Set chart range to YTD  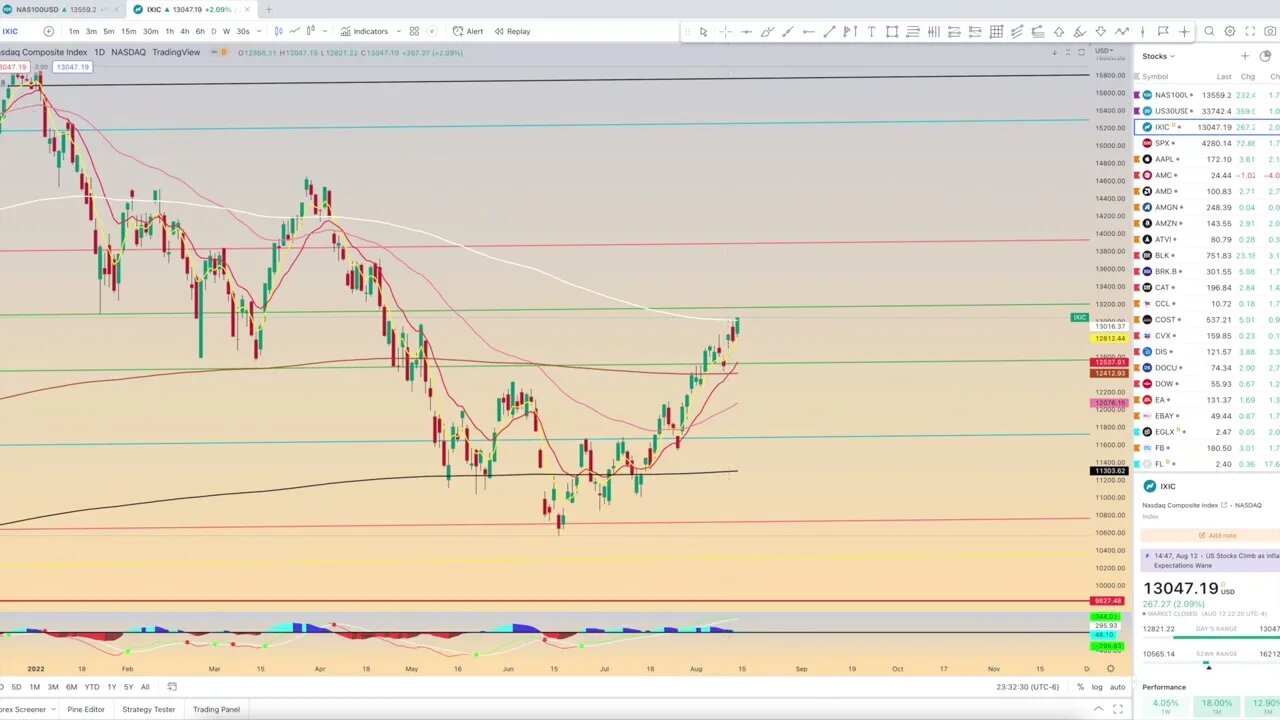tap(92, 687)
